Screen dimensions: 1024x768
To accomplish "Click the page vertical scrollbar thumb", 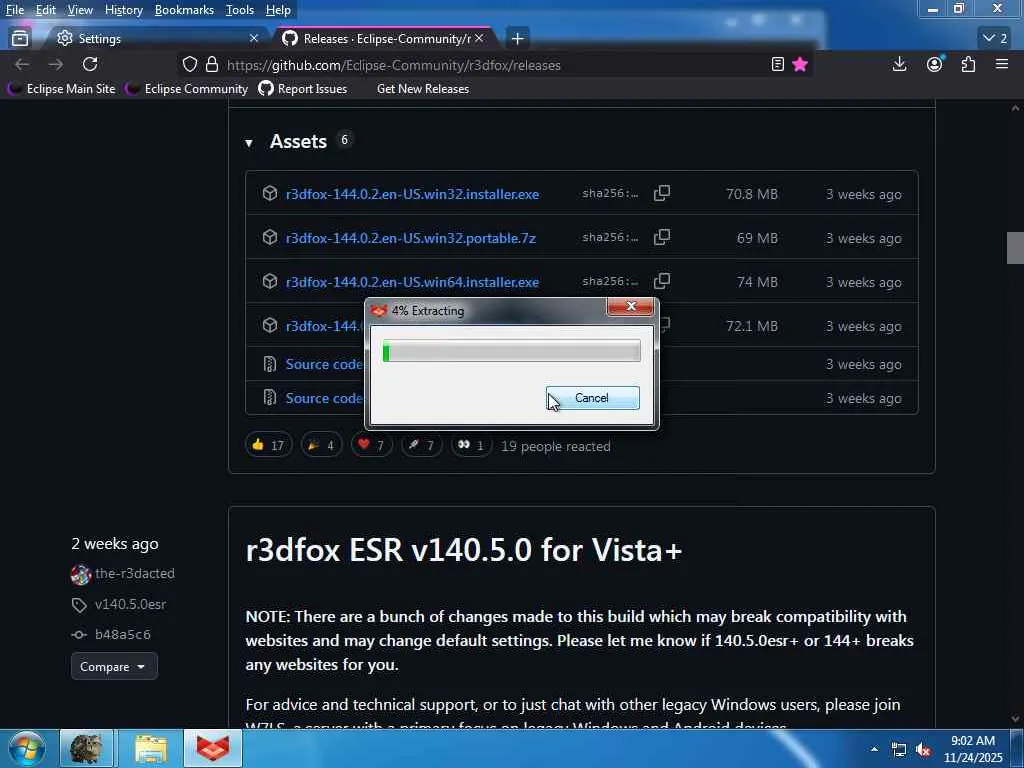I will (x=1015, y=248).
